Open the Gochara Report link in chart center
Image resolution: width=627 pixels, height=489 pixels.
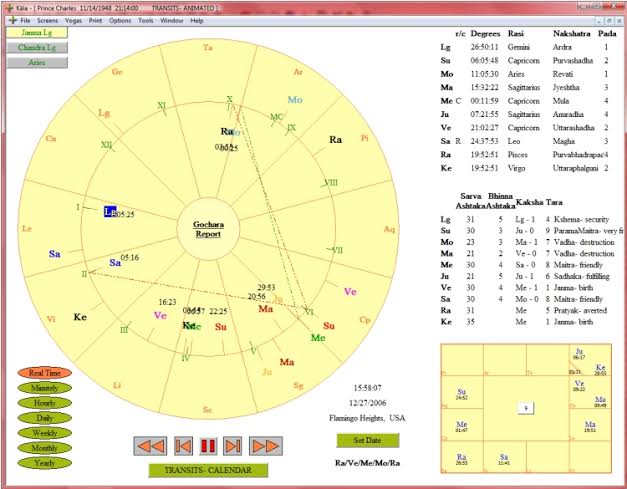click(x=208, y=229)
